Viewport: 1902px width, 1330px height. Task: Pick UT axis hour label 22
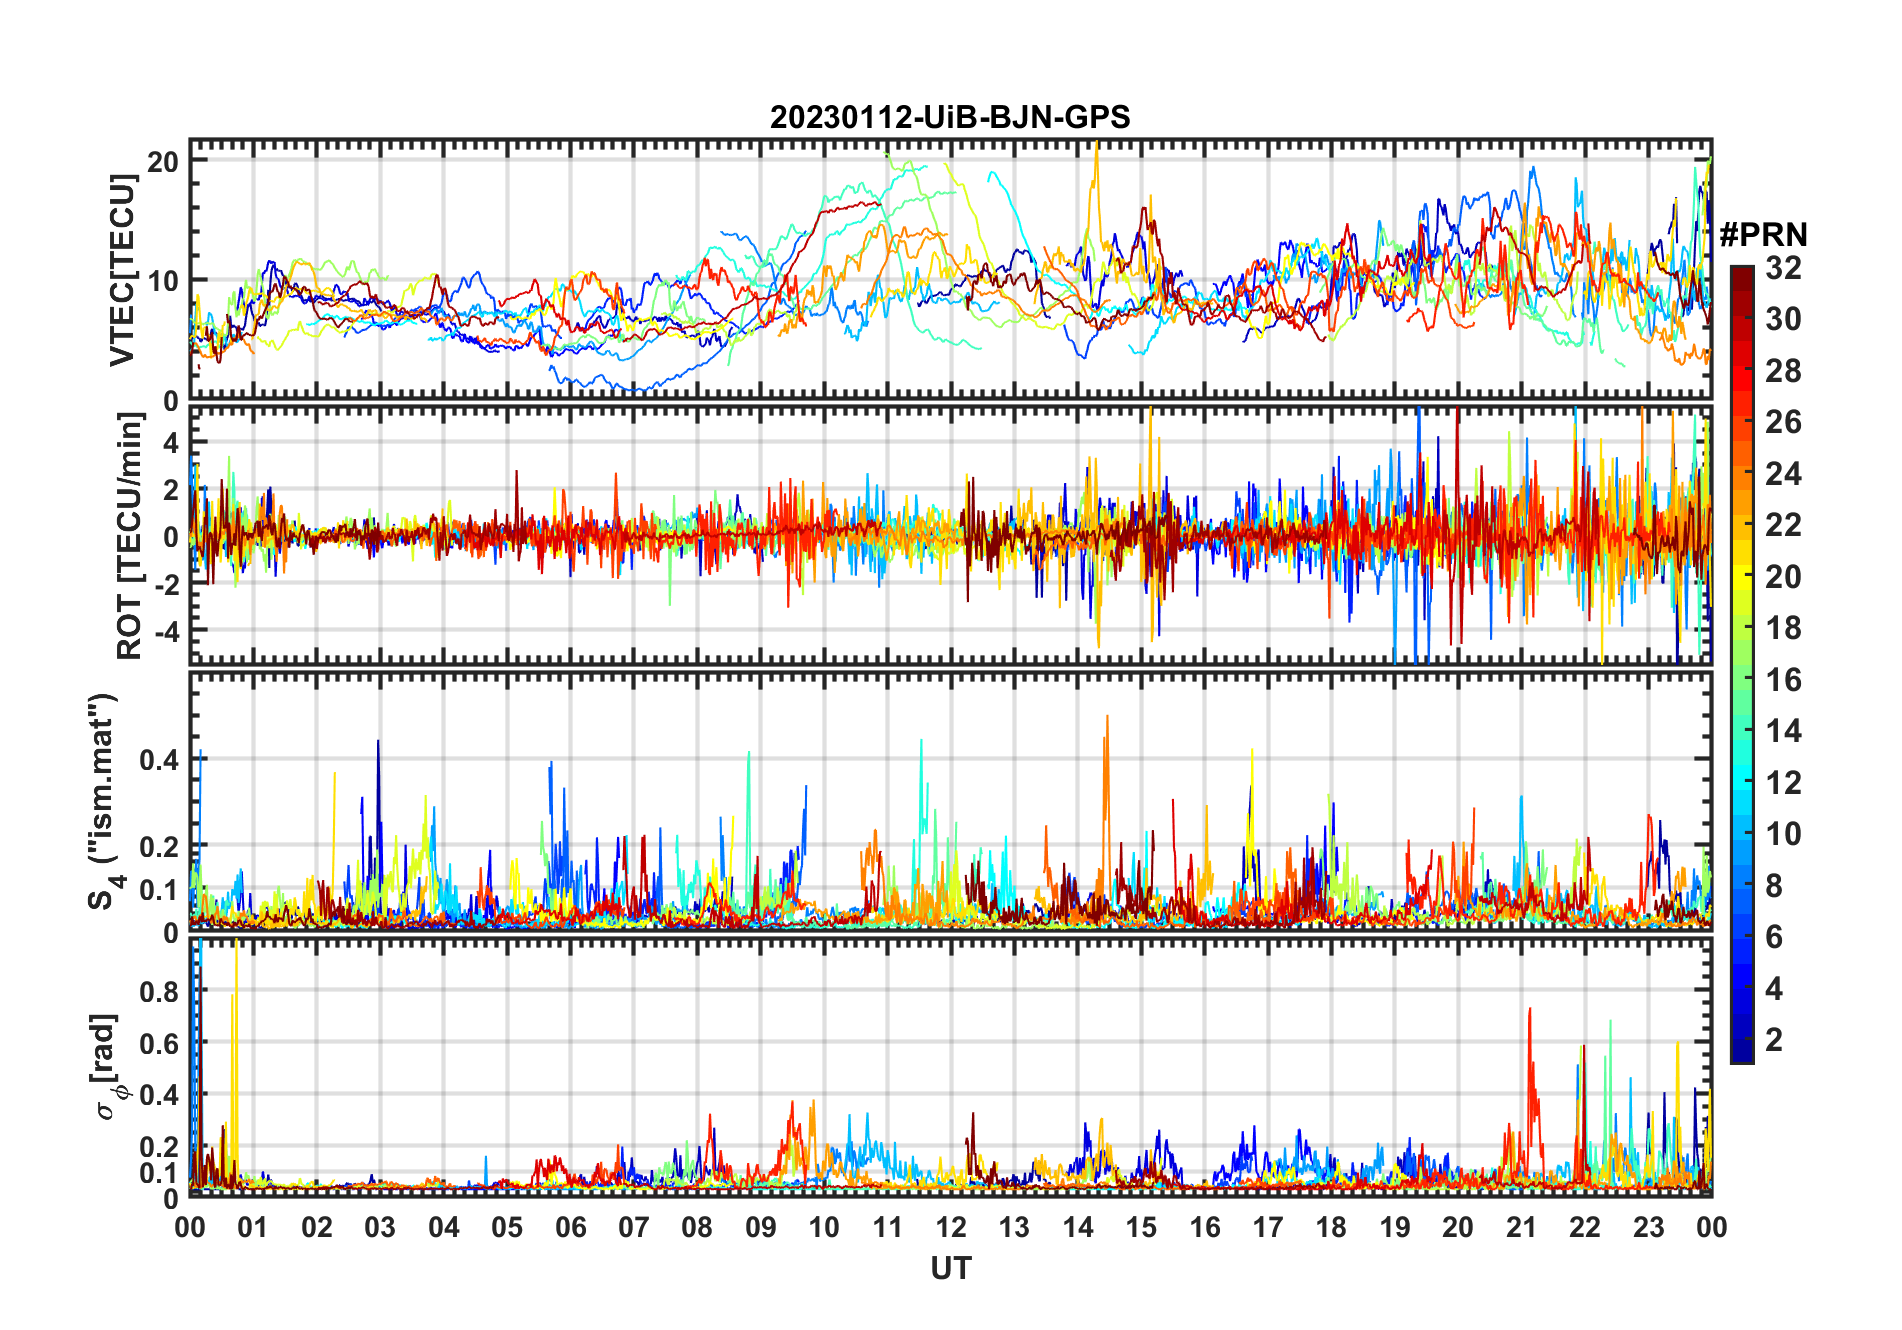[x=1585, y=1227]
